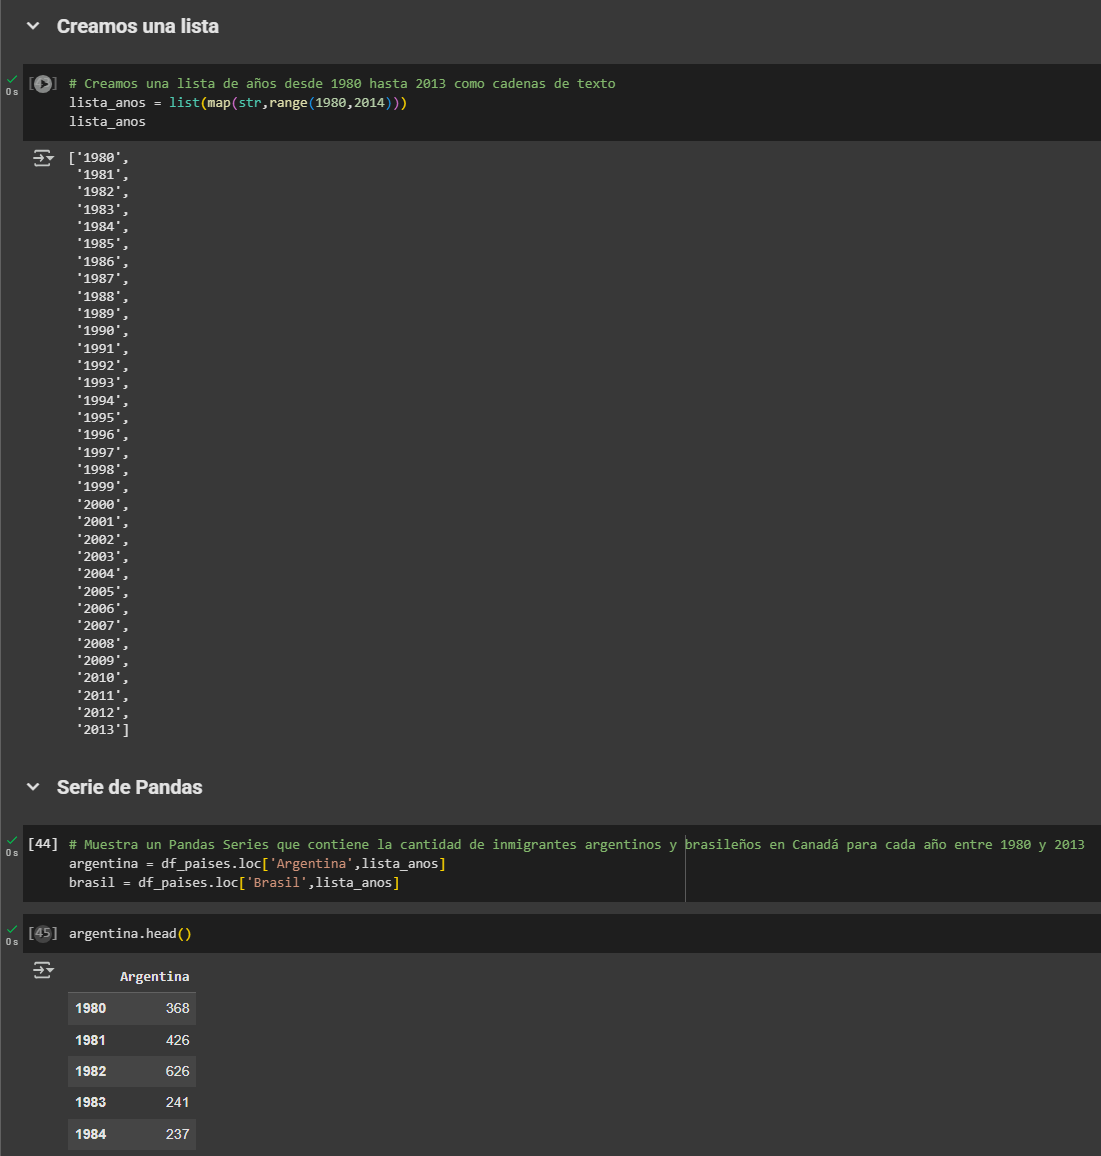Place cursor in the 'argentina.head()' code line
The width and height of the screenshot is (1101, 1156).
(130, 933)
